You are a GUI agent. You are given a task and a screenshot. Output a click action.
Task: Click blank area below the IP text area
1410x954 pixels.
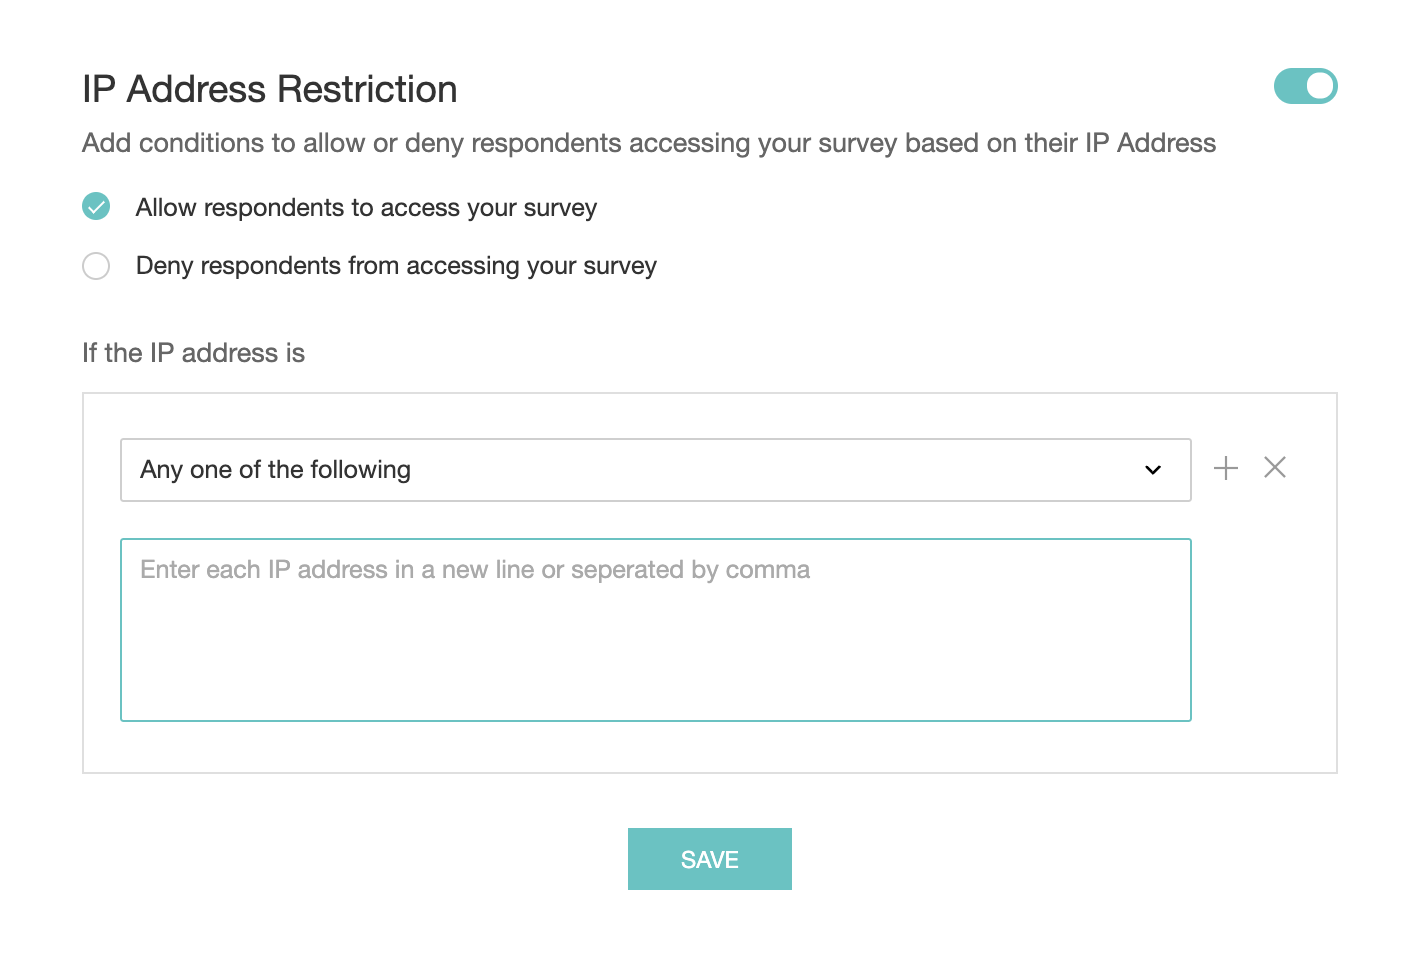point(655,746)
